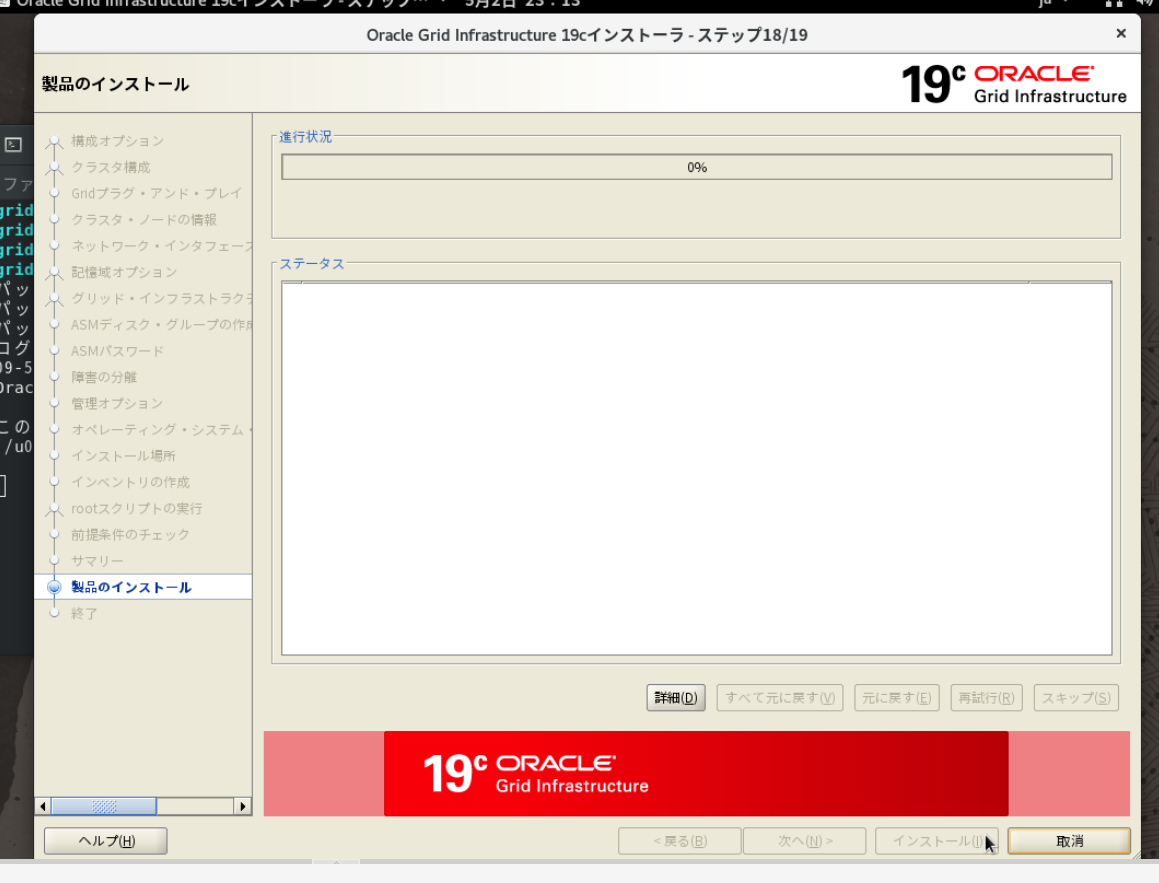The width and height of the screenshot is (1159, 883).
Task: Select the 製品のインストール current step
Action: [132, 587]
